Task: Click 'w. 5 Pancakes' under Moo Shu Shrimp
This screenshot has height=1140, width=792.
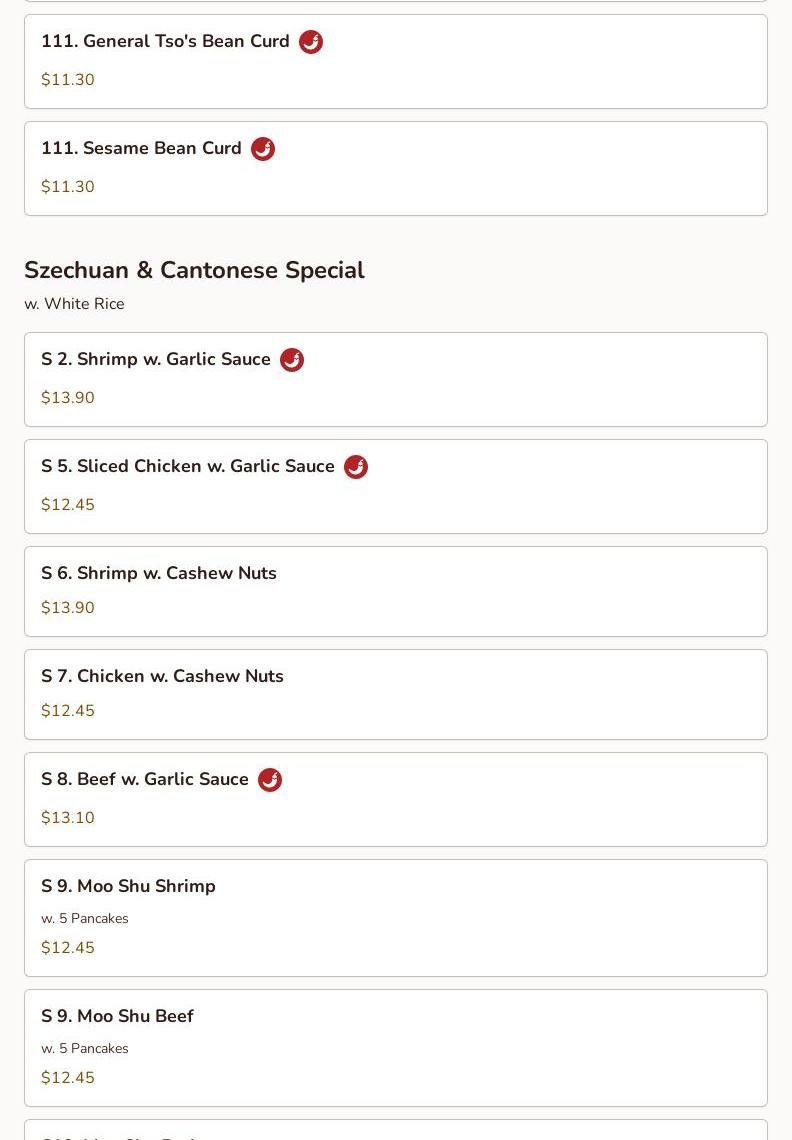Action: (x=84, y=918)
